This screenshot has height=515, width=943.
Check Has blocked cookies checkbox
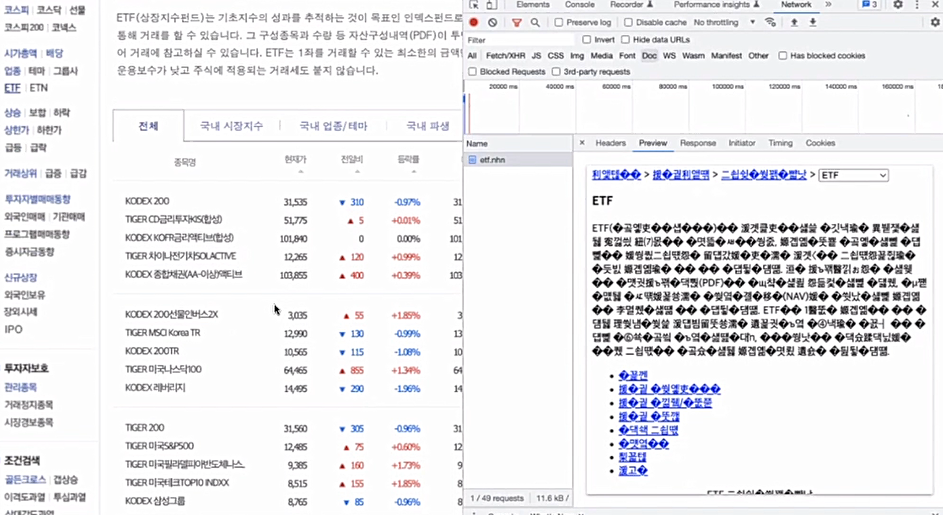click(x=782, y=55)
